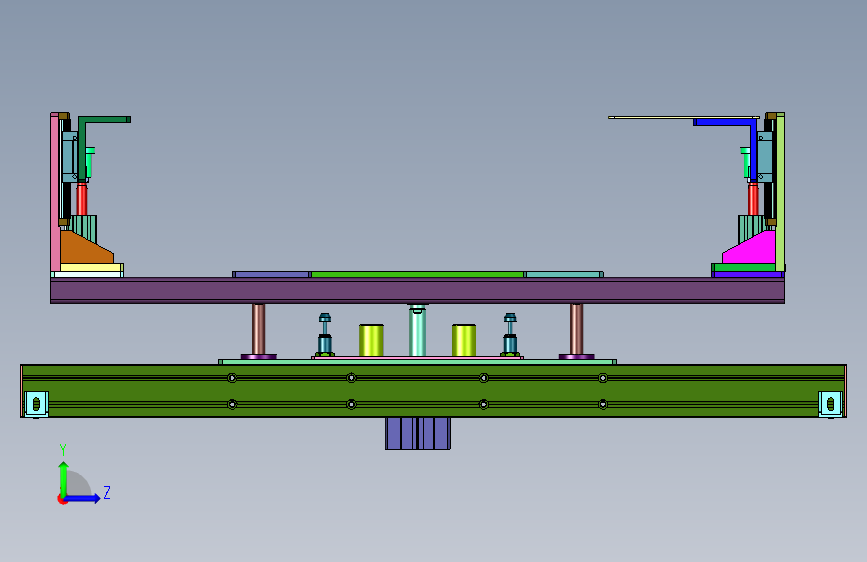Click the red origin dot of the coordinate triad
Screen dimensions: 867x562
pyautogui.click(x=61, y=500)
